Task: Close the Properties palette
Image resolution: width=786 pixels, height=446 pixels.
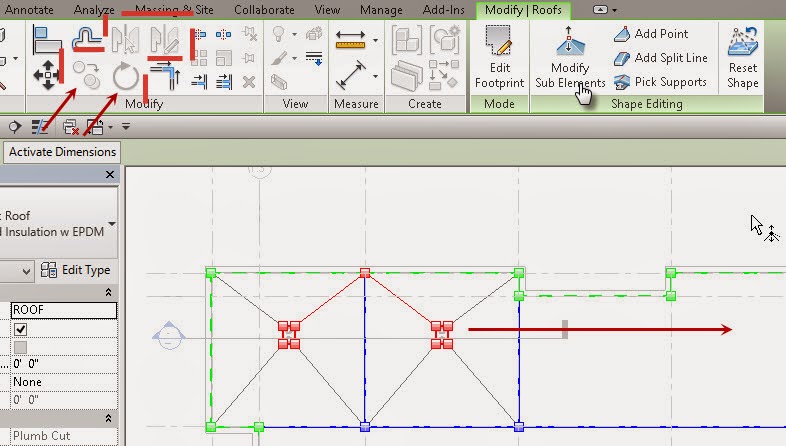Action: coord(110,174)
